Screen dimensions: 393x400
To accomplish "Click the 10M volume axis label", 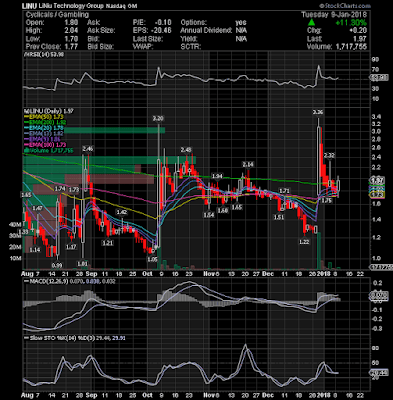I will [15, 258].
